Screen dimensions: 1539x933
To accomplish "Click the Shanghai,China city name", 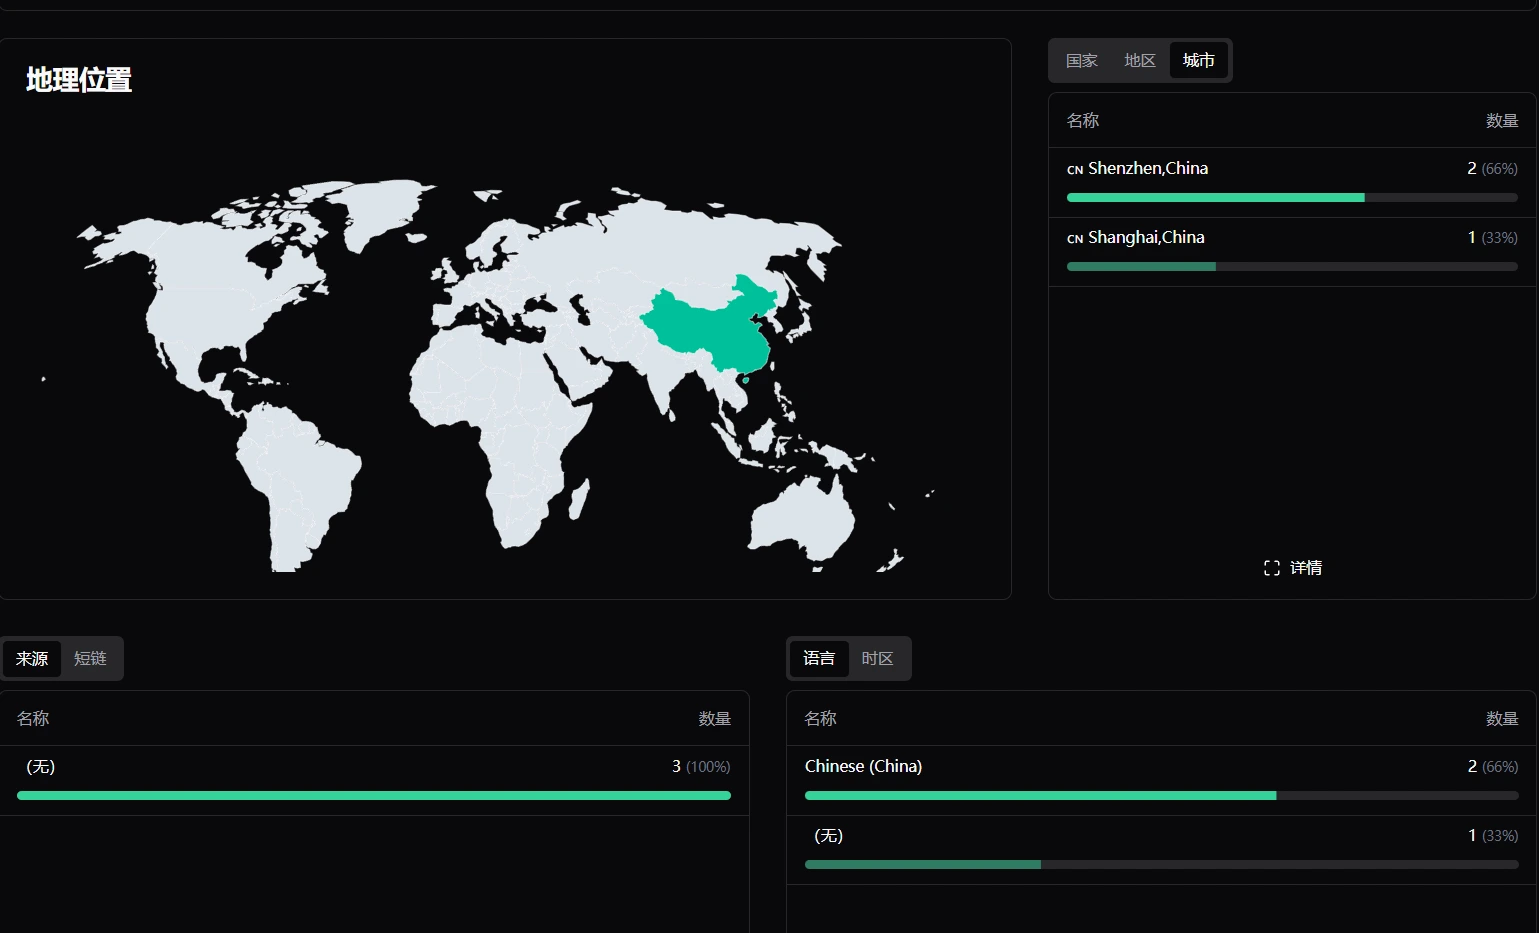I will (1146, 238).
